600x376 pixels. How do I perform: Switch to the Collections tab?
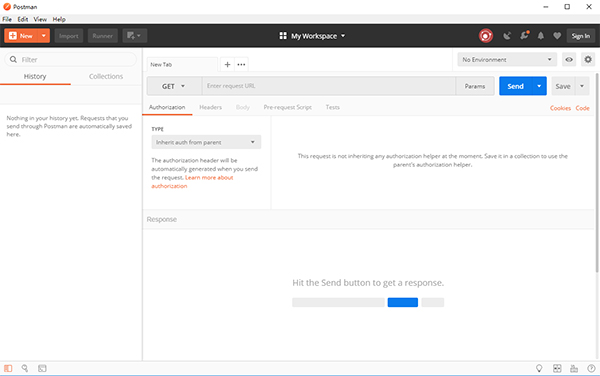[x=106, y=77]
